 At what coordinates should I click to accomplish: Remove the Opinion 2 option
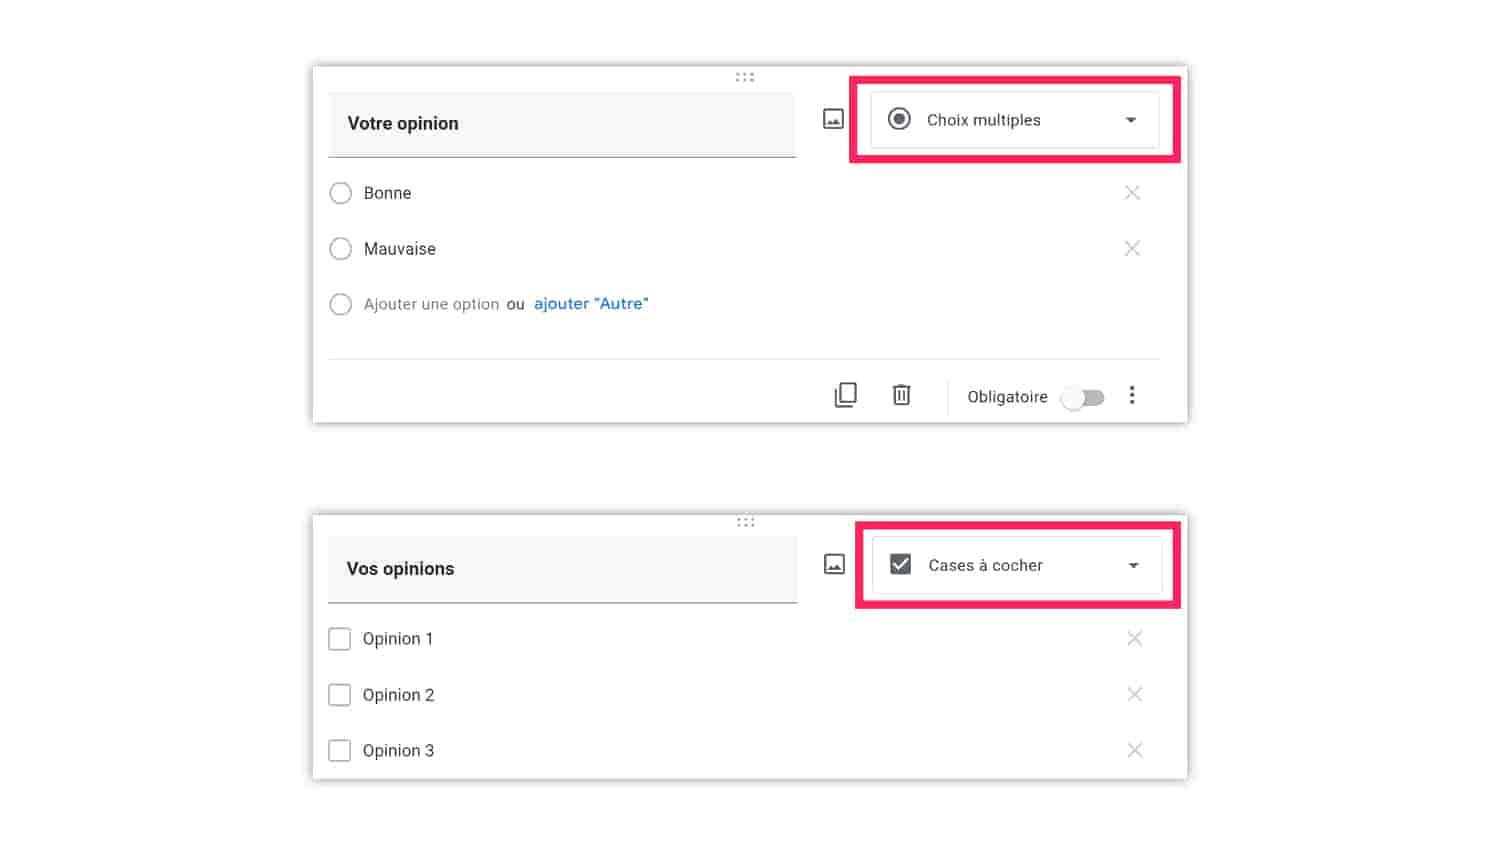tap(1135, 694)
